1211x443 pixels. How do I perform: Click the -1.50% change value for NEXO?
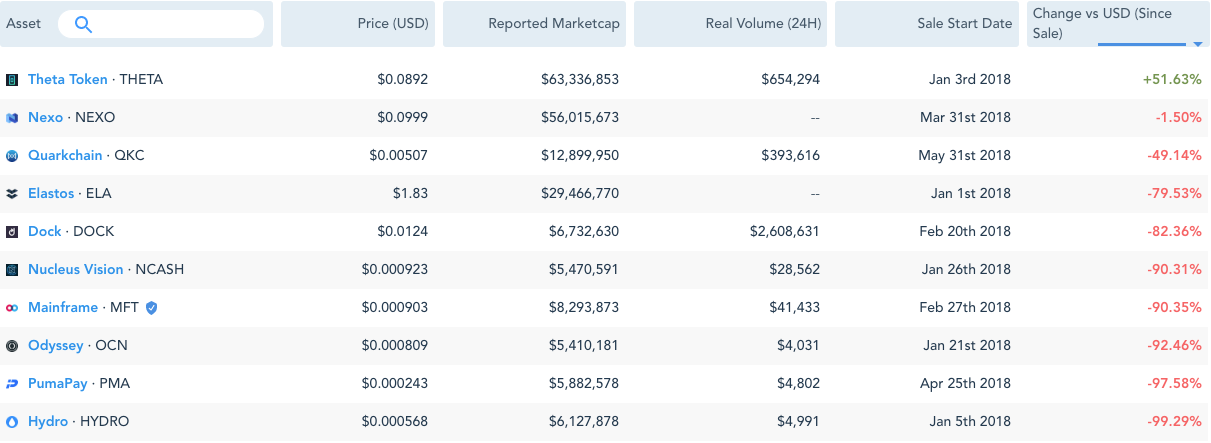(1178, 117)
